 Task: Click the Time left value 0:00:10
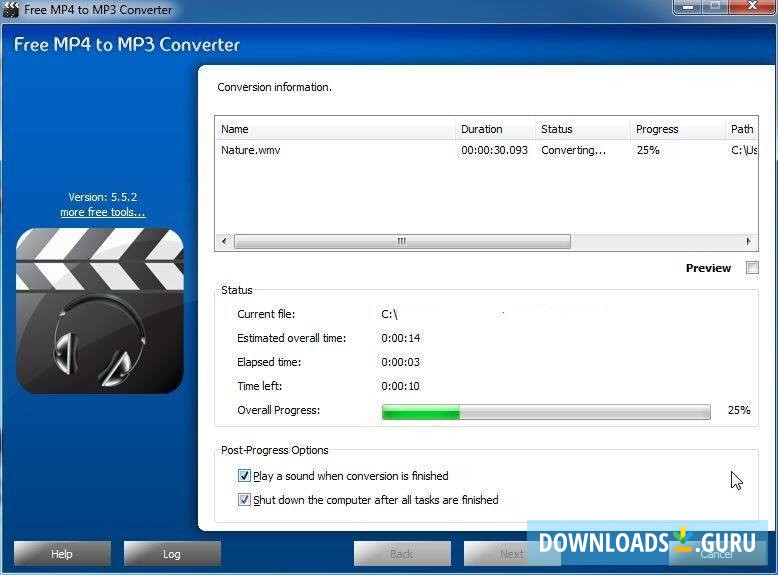point(400,386)
